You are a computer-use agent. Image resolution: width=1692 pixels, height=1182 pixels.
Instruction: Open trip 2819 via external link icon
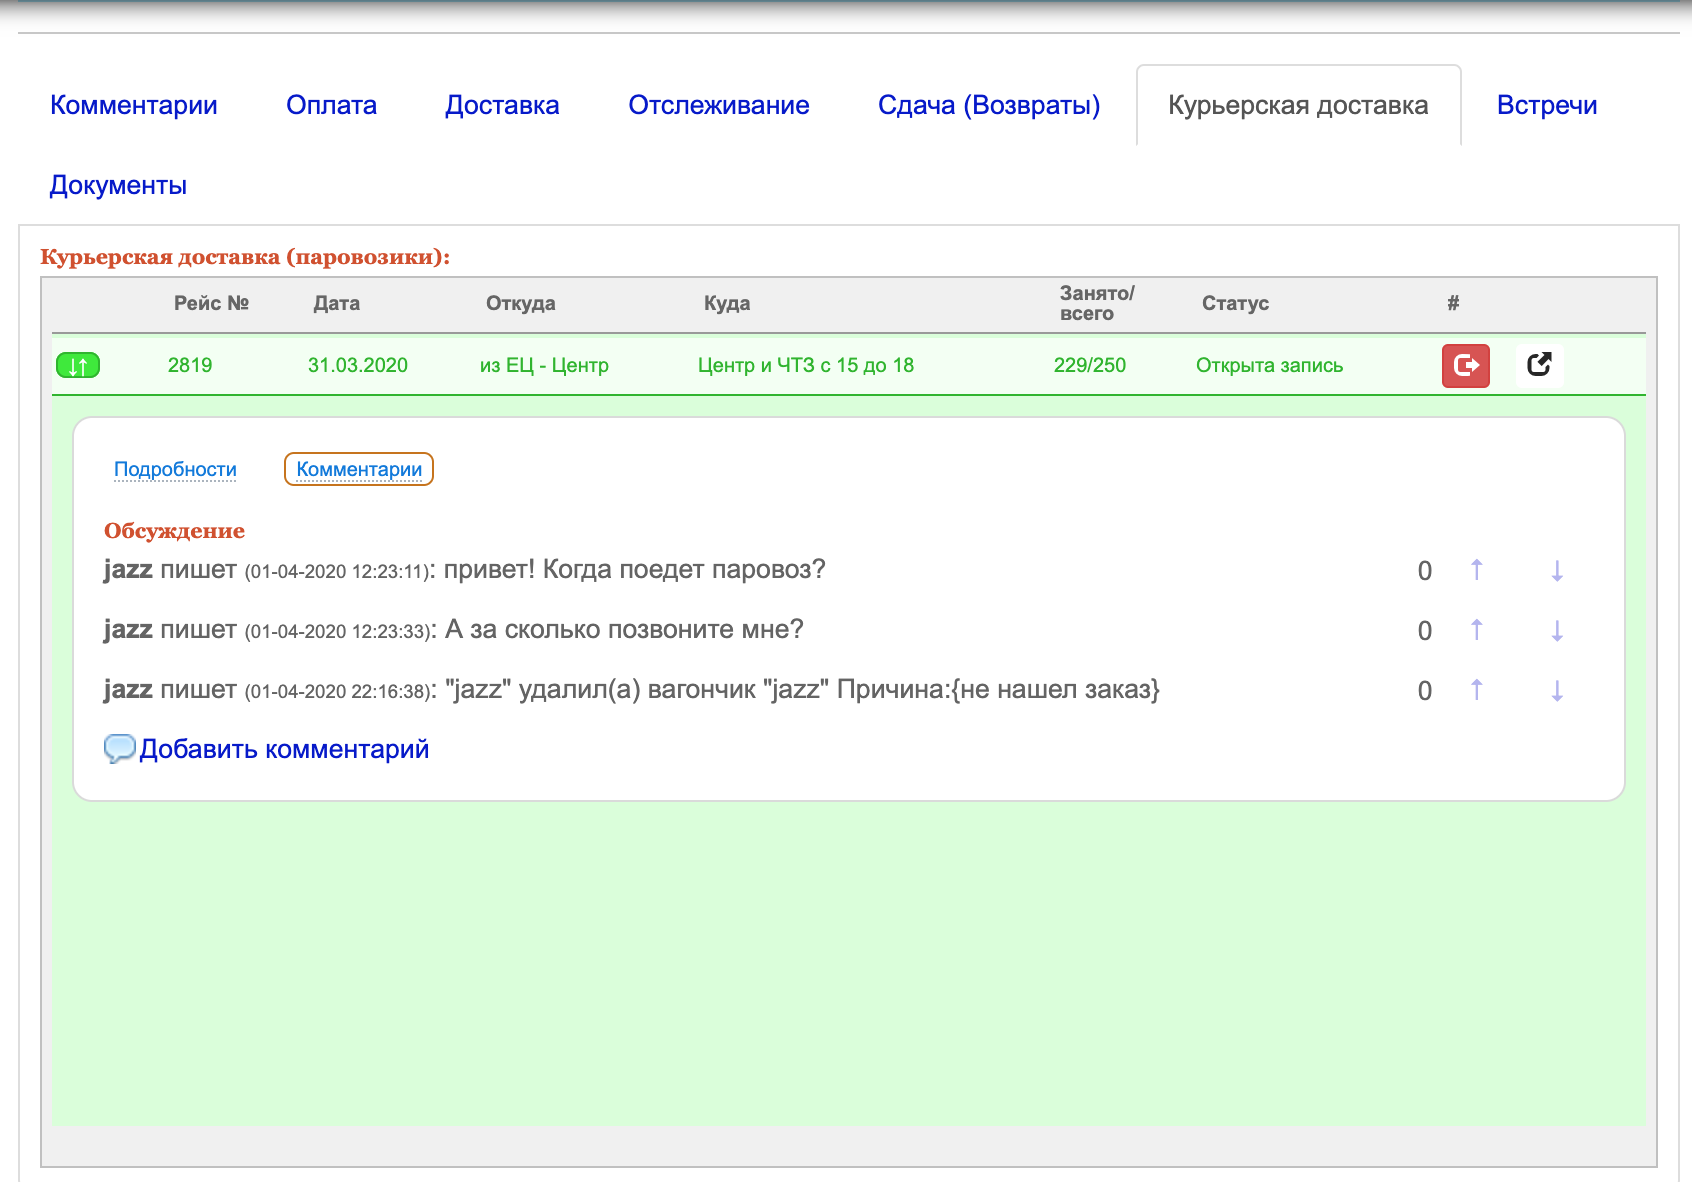click(x=1540, y=365)
